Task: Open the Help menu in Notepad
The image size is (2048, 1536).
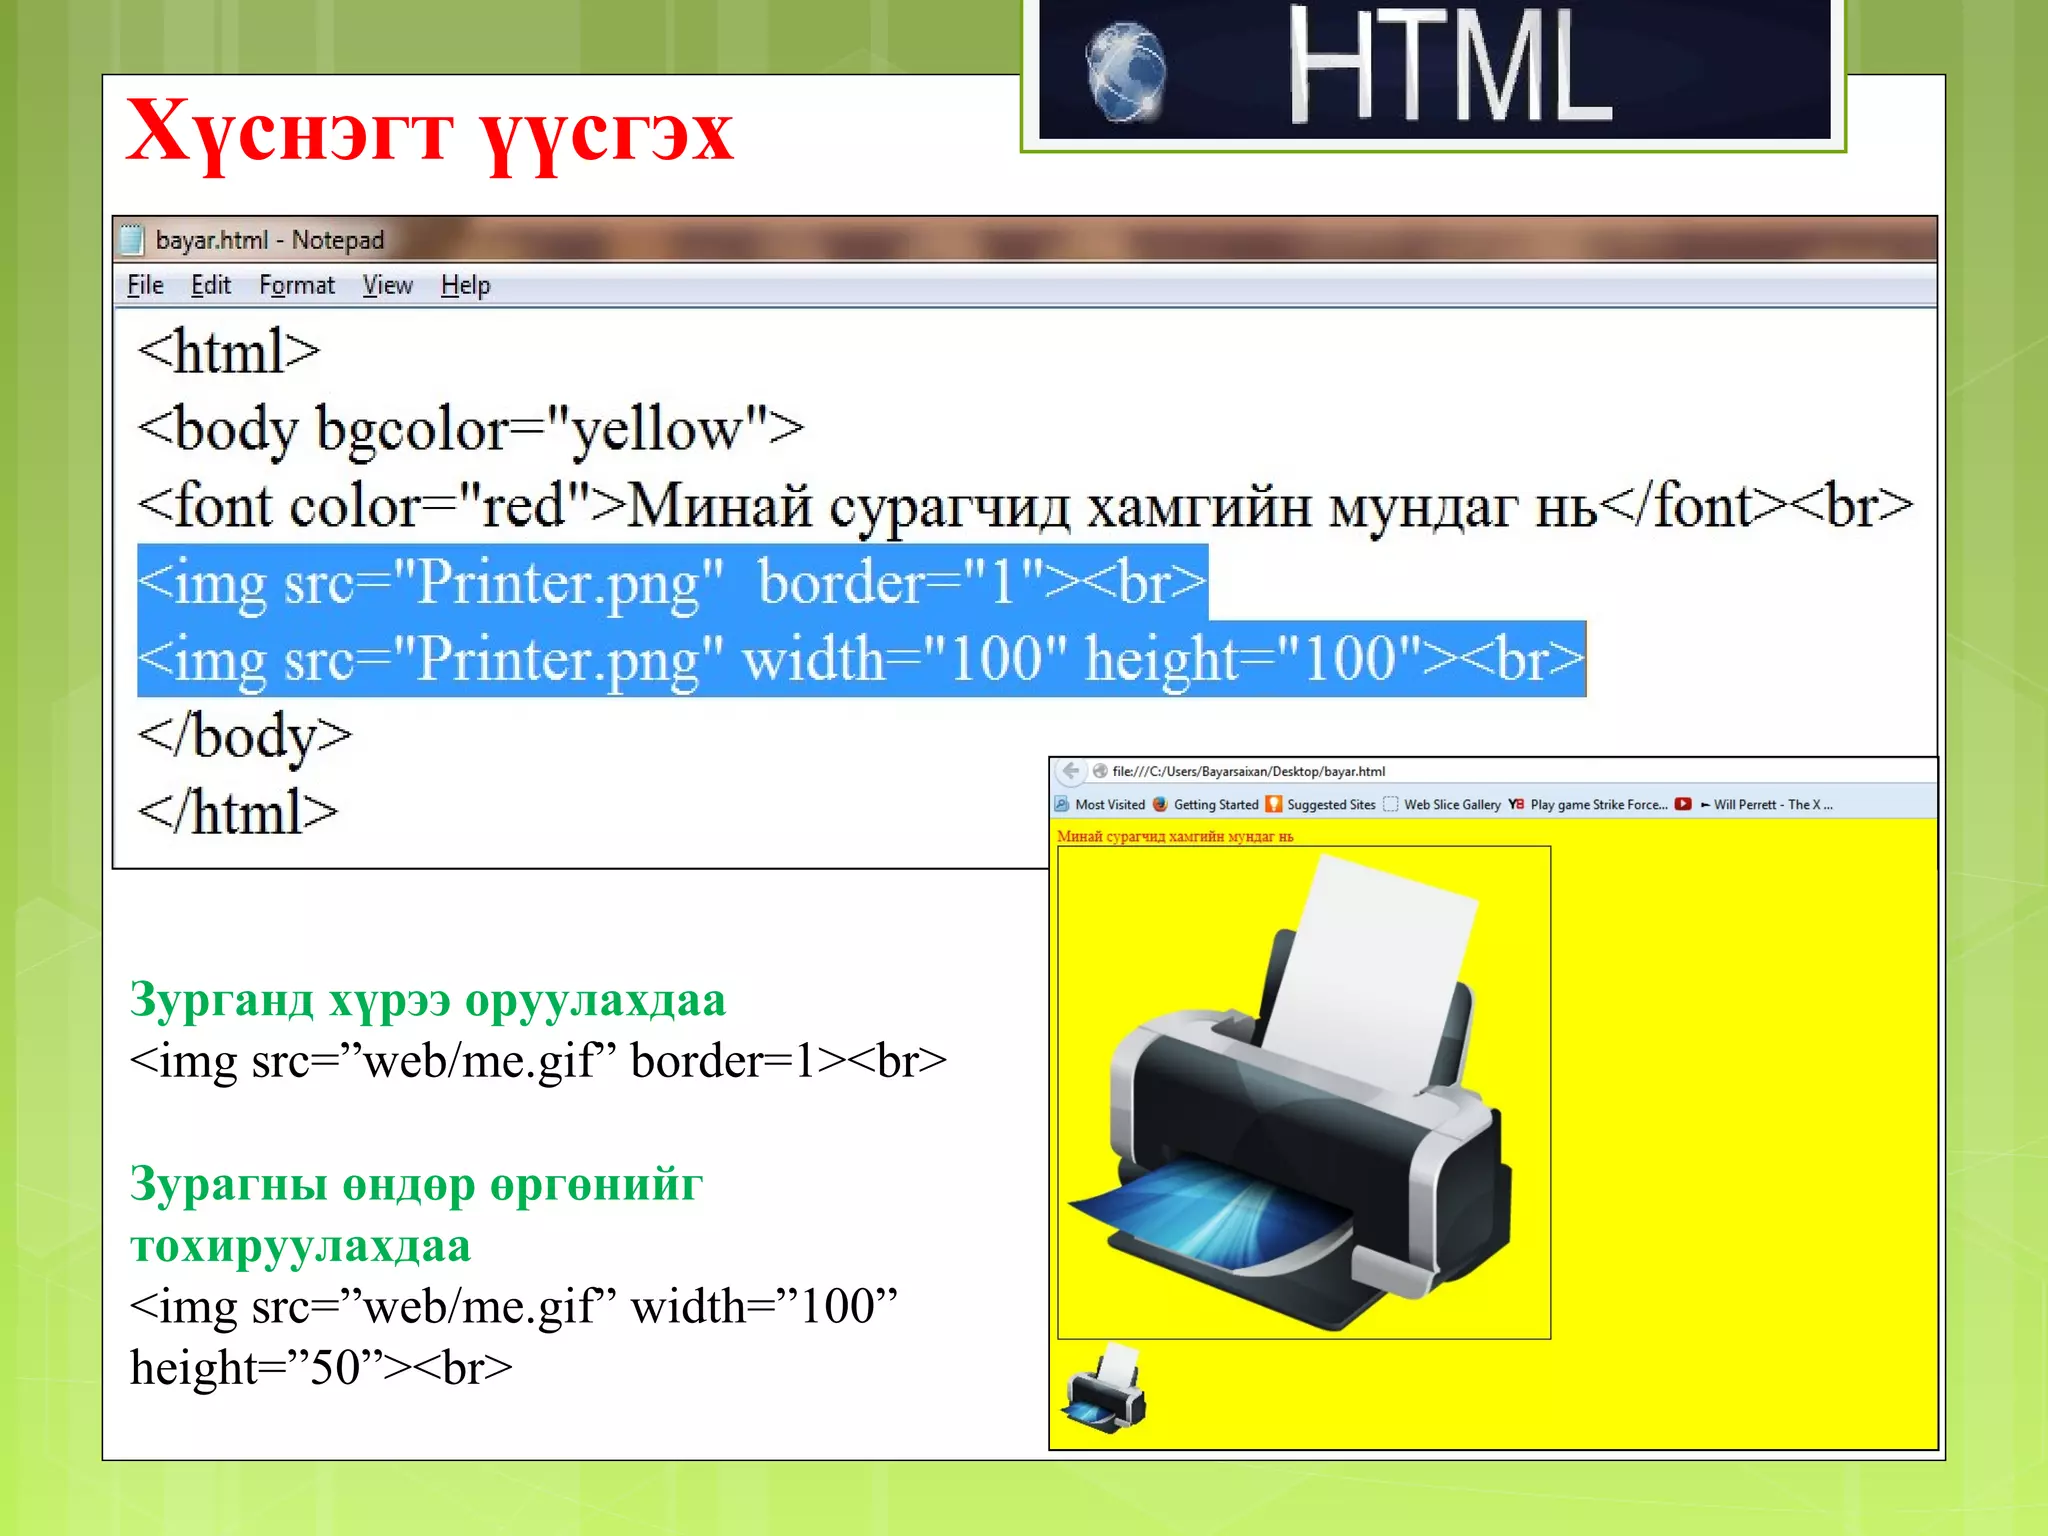Action: [x=466, y=285]
